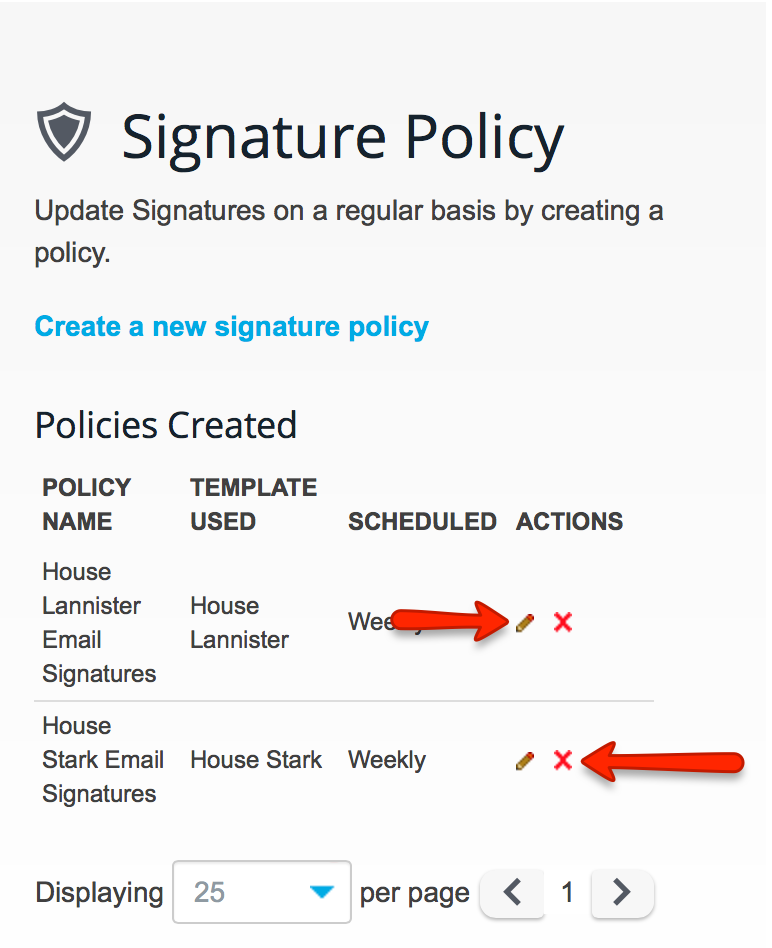Go to next page using right chevron
This screenshot has height=948, width=772.
point(622,892)
